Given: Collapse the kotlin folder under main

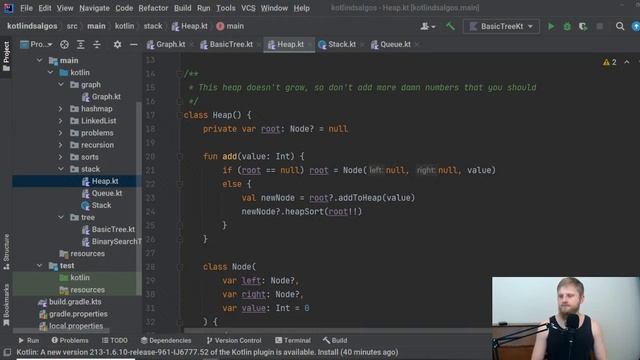Looking at the screenshot, I should (x=50, y=73).
